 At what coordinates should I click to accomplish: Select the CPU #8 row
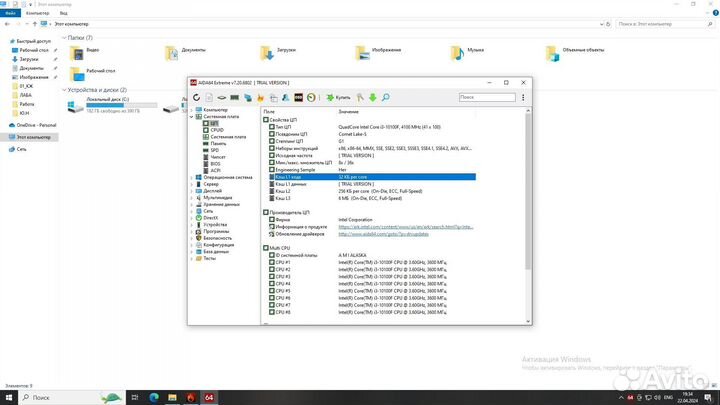(372, 312)
